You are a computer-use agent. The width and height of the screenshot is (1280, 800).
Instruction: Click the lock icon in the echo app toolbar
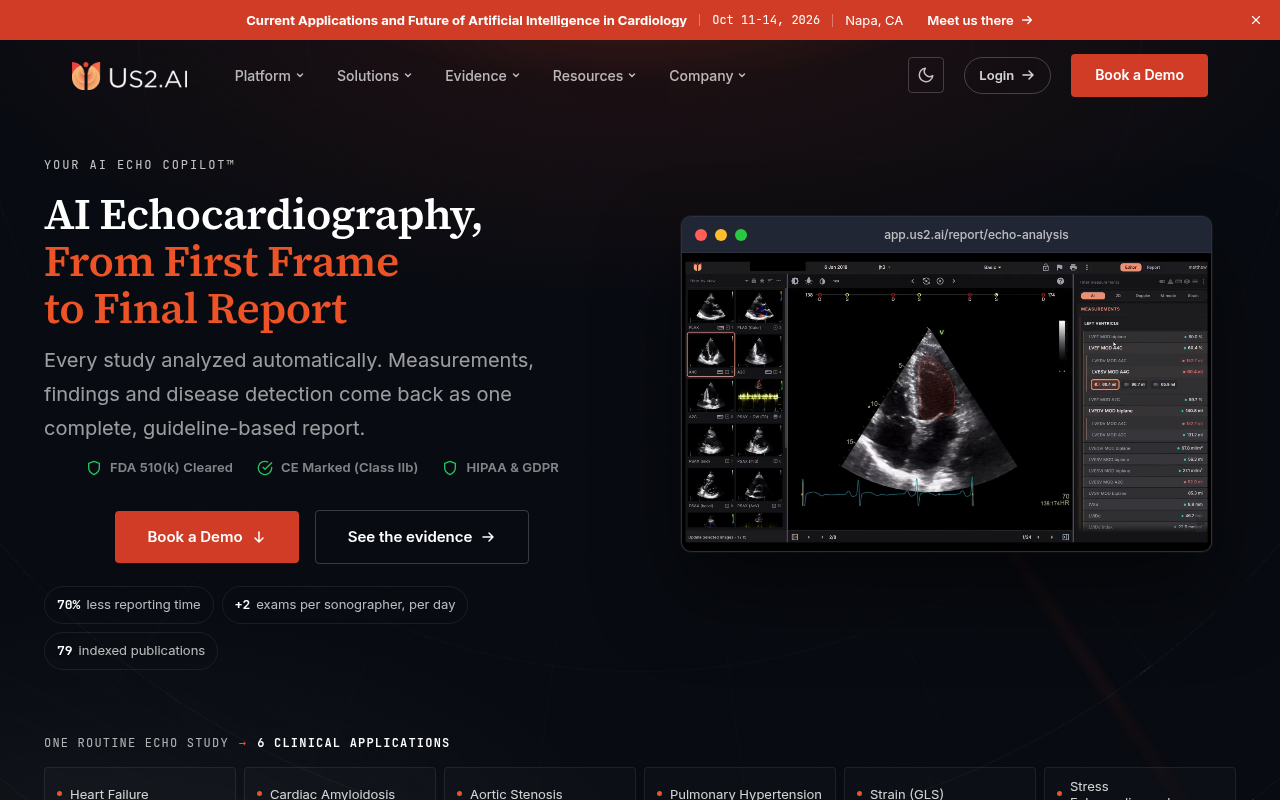(x=1046, y=267)
